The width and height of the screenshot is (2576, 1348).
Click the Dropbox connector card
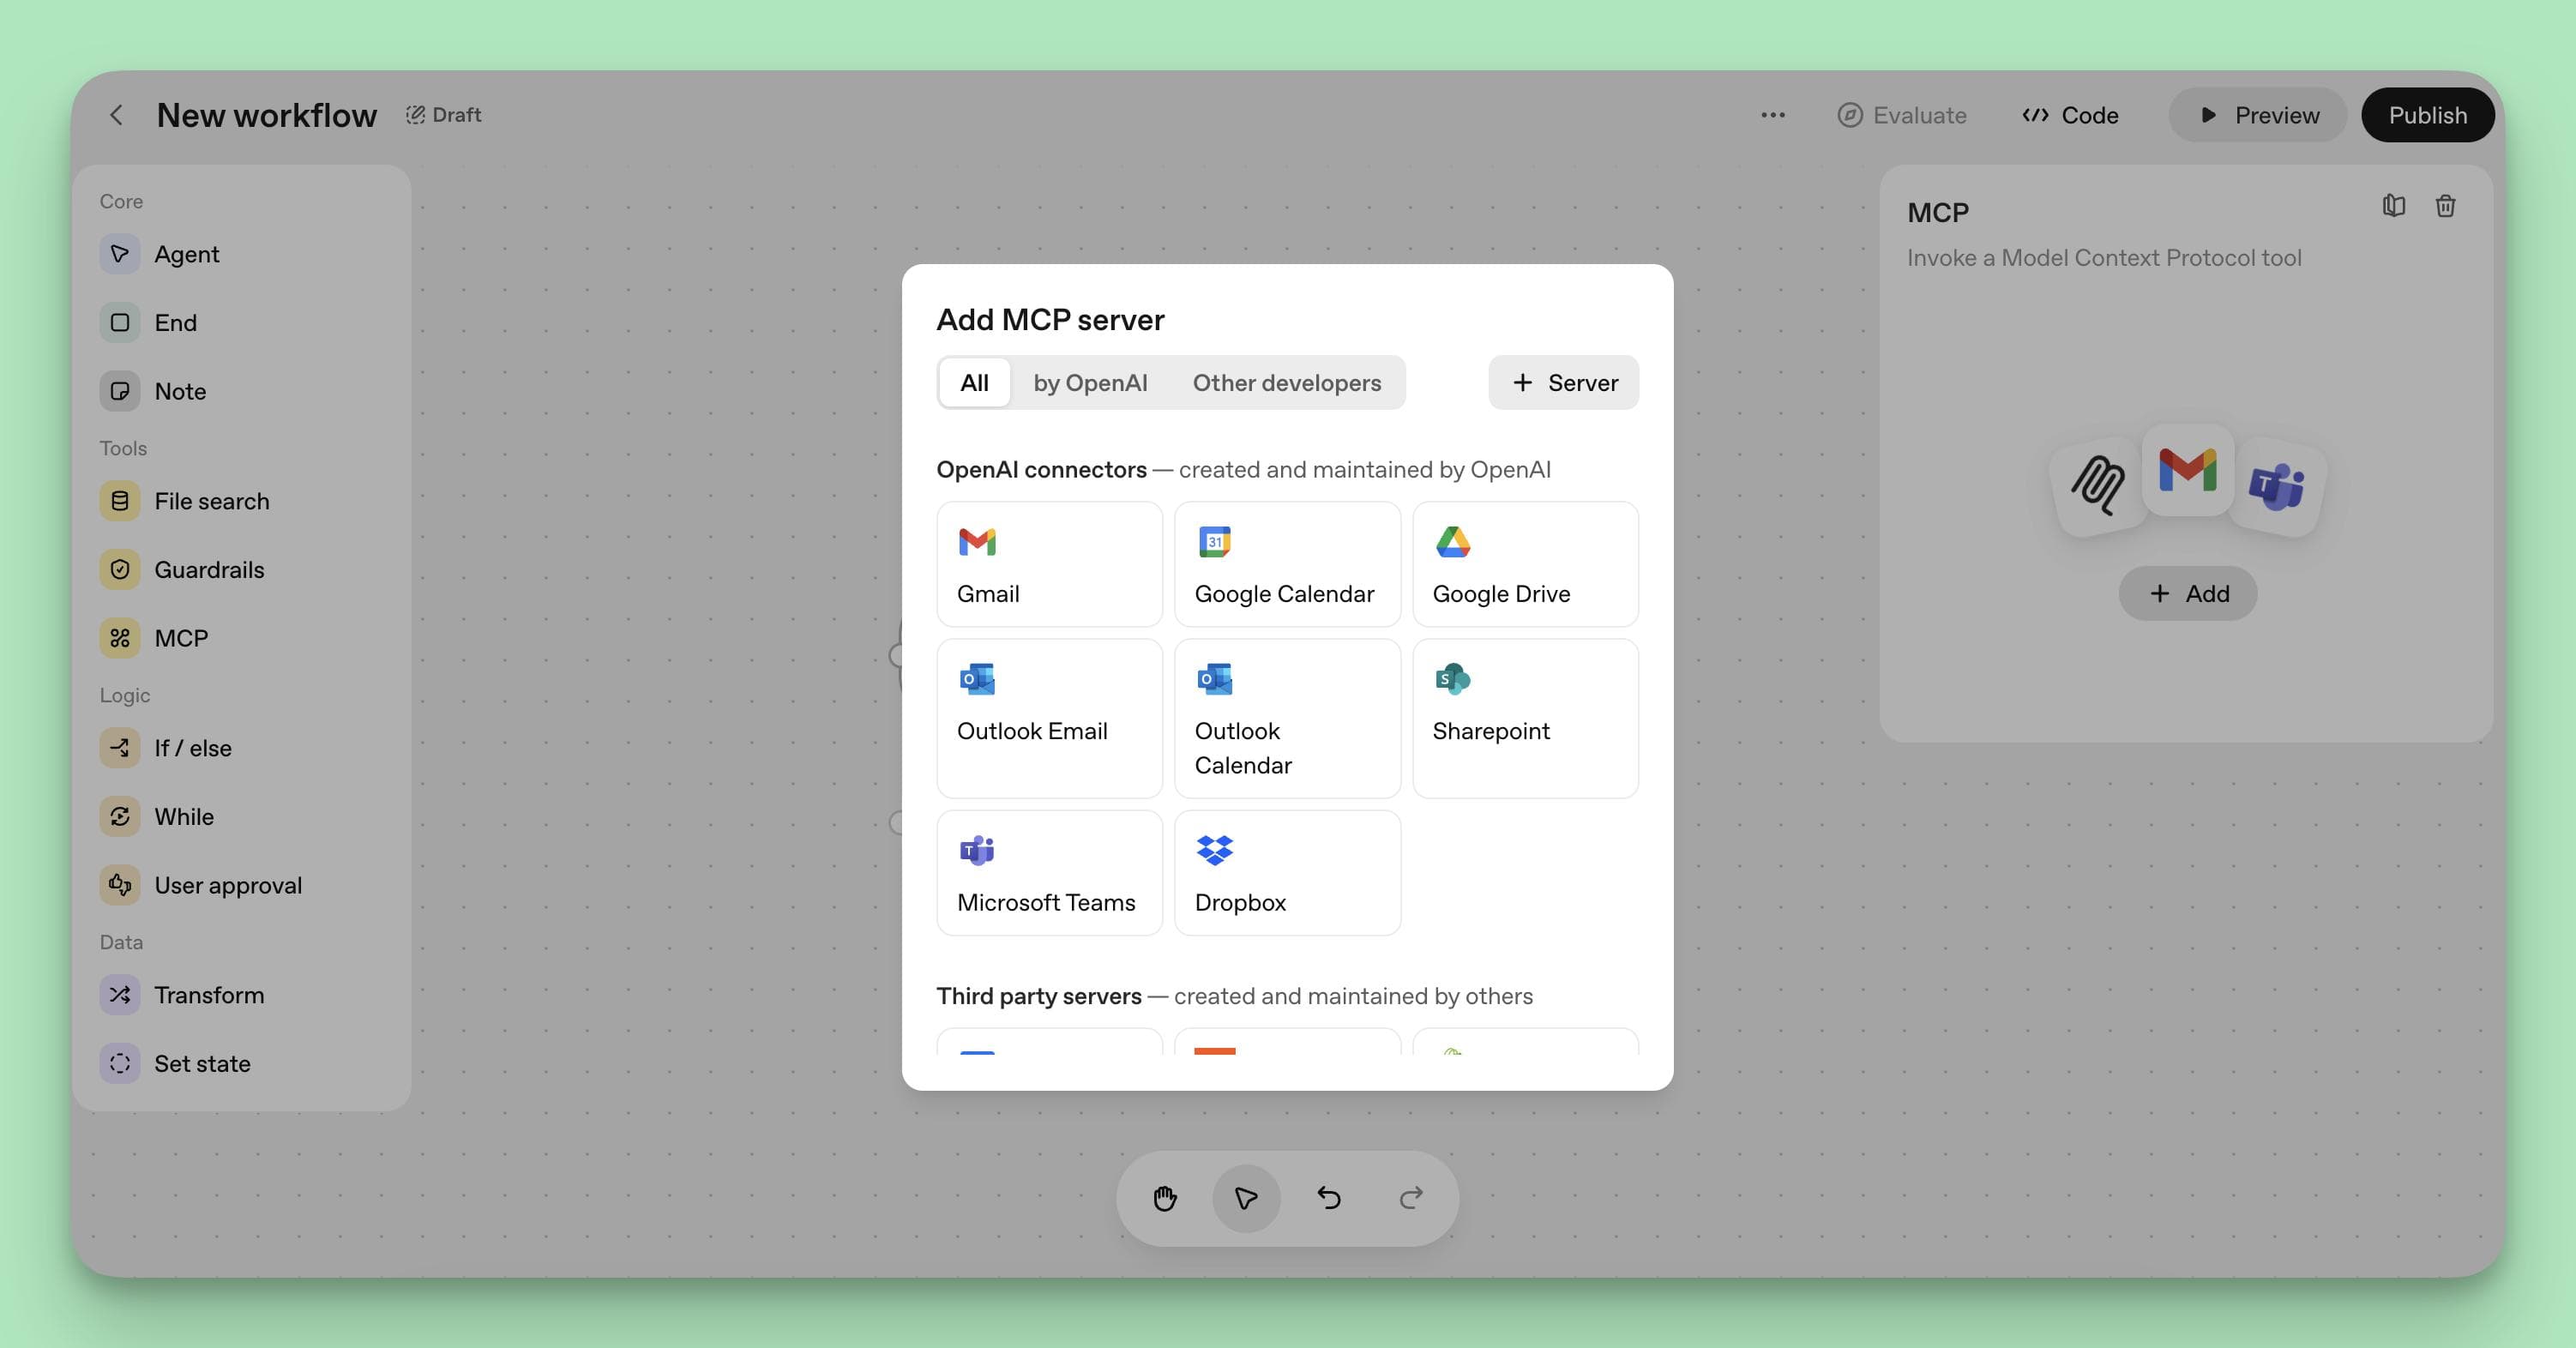pyautogui.click(x=1287, y=872)
